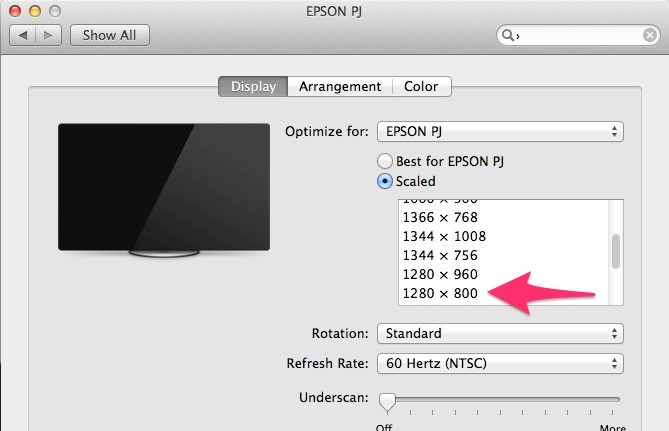Viewport: 669px width, 431px height.
Task: Clear the search field with X icon
Action: [649, 35]
